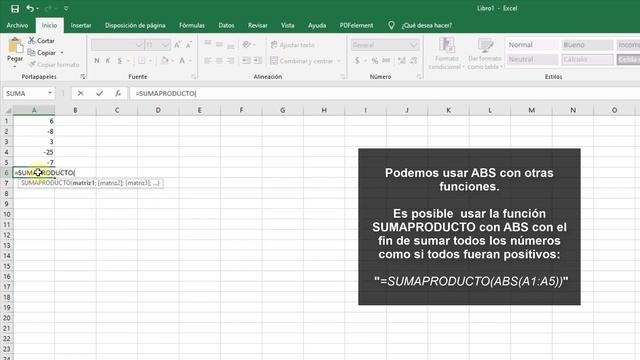Switch to the Insertar tab

(x=81, y=25)
